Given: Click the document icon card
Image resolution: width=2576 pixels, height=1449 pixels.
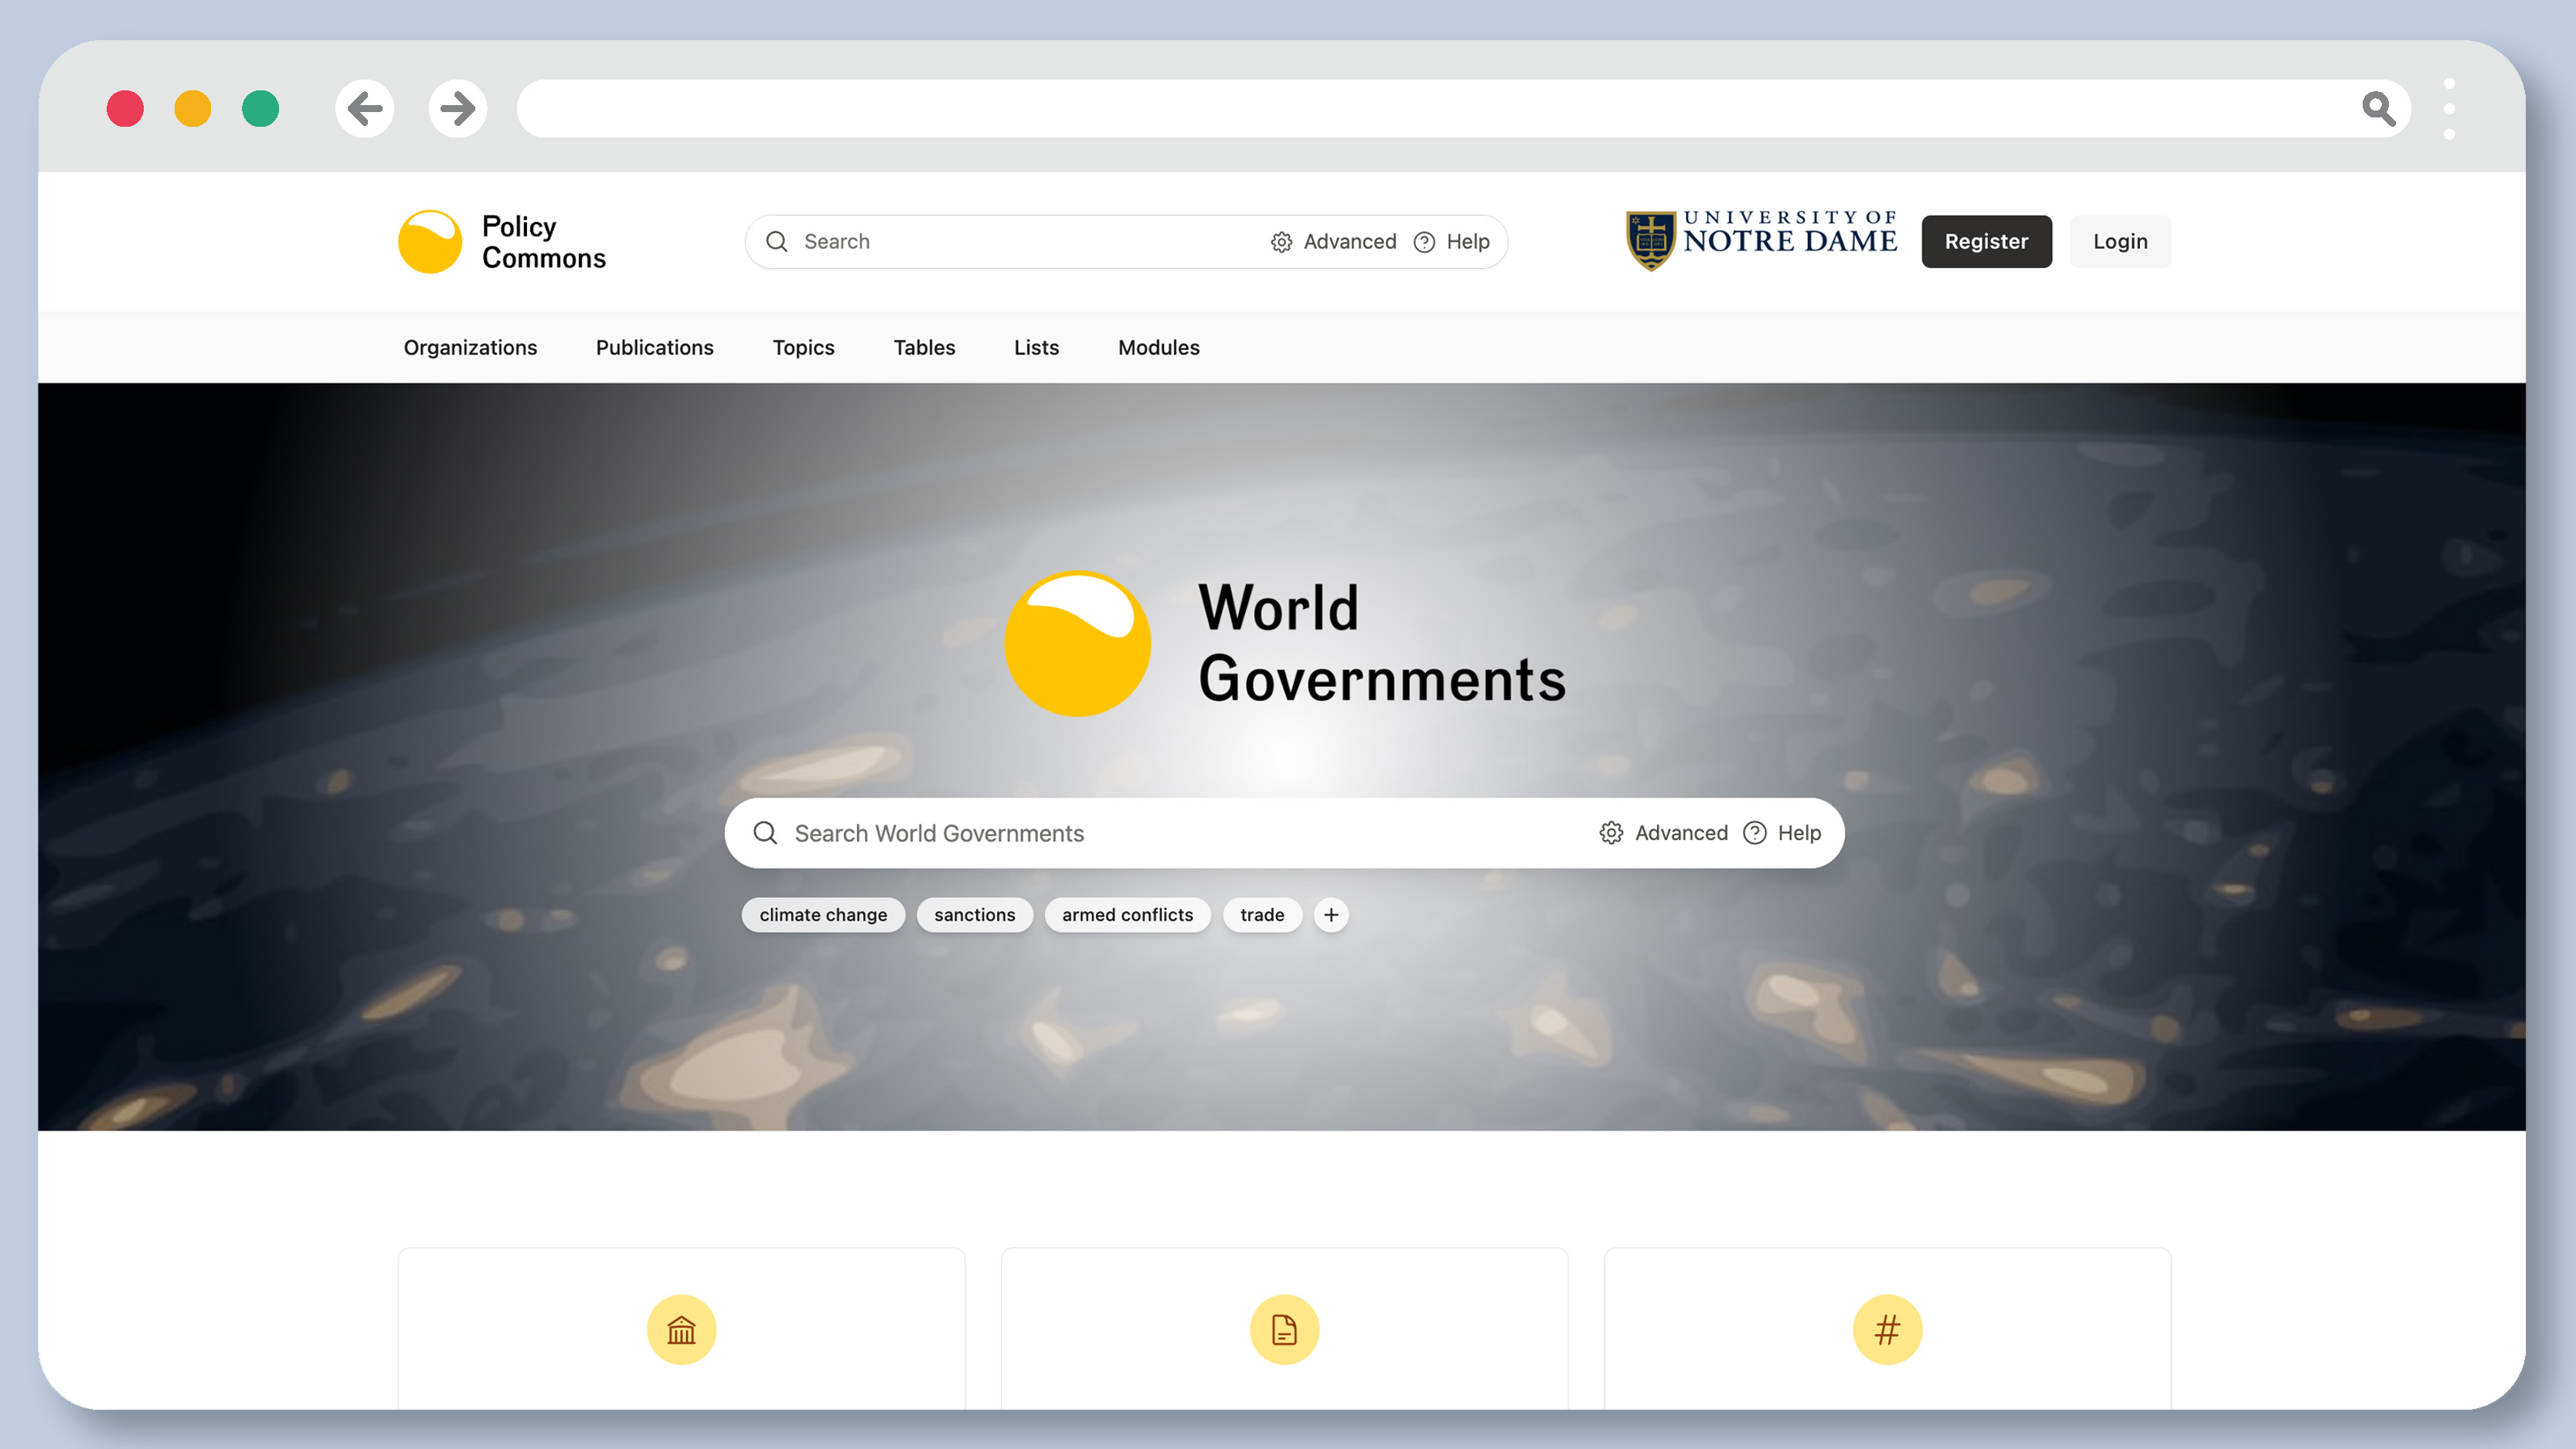Looking at the screenshot, I should click(x=1284, y=1330).
